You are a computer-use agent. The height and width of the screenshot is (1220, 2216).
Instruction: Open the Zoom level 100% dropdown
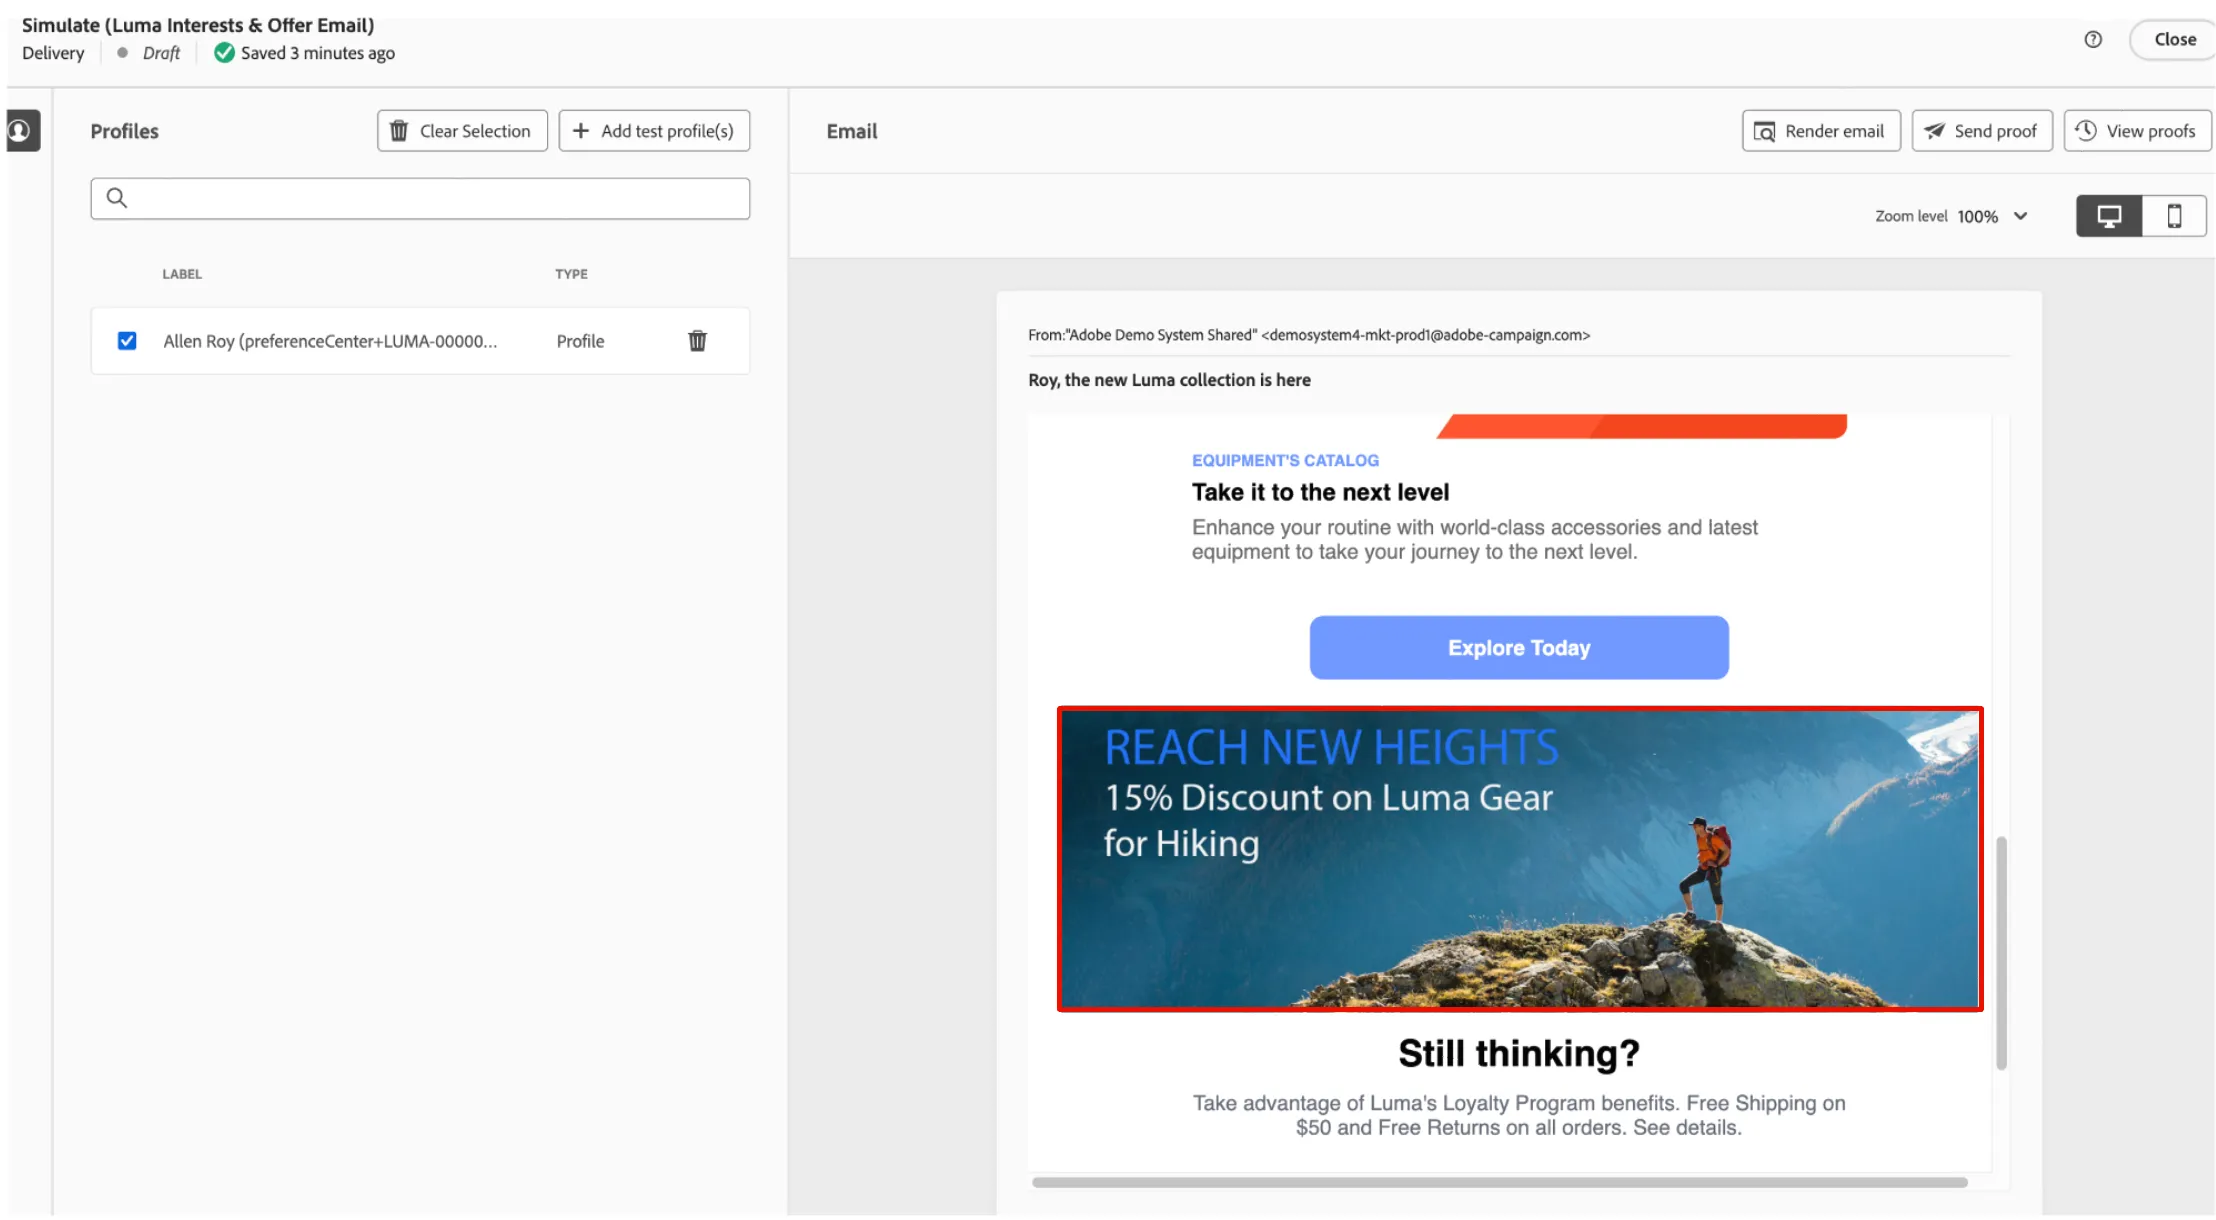tap(1993, 216)
